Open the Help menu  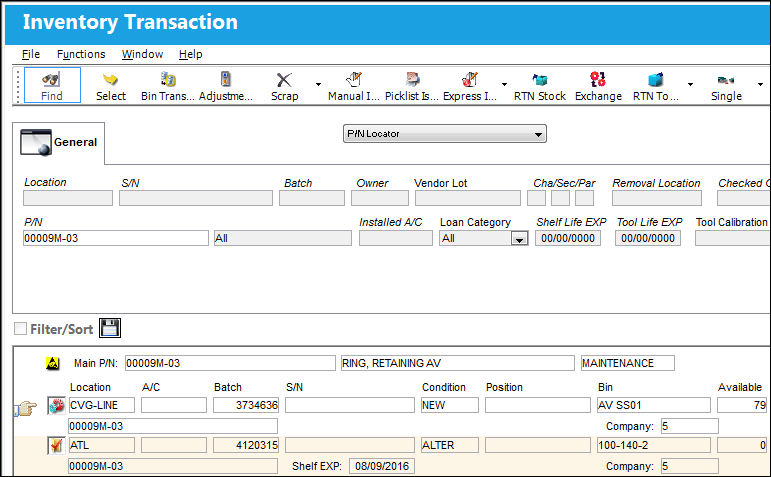(x=190, y=54)
